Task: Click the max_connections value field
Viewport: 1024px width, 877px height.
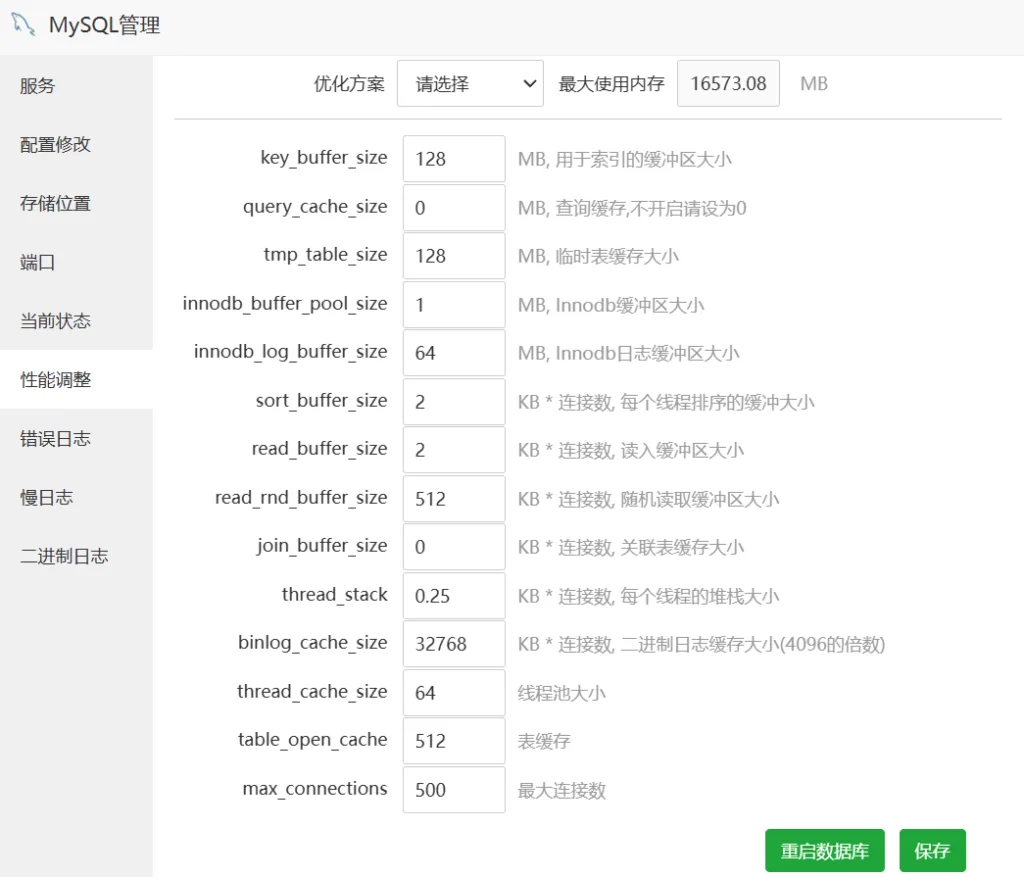Action: (x=454, y=790)
